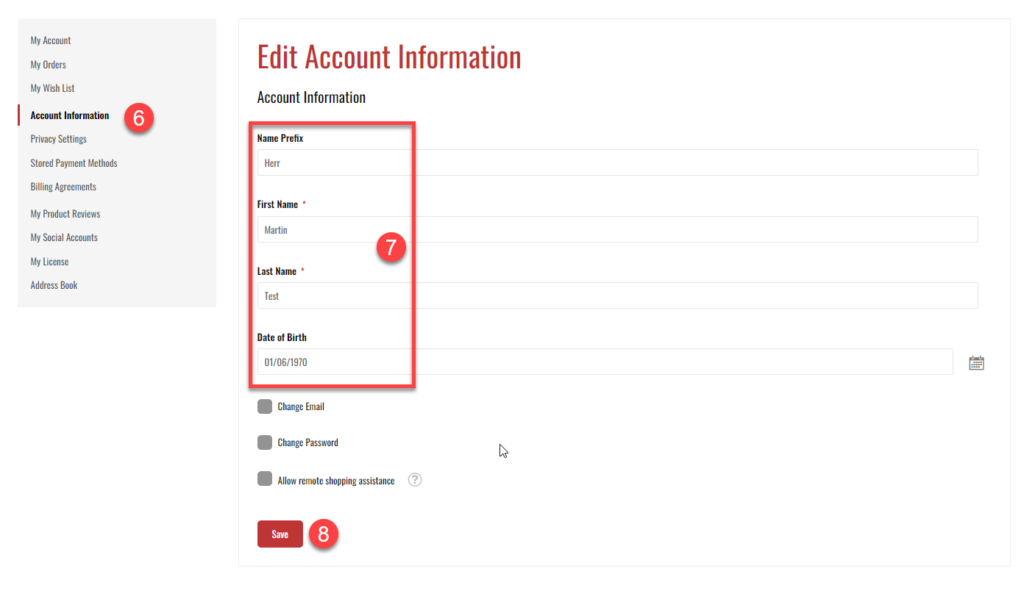1024x602 pixels.
Task: Toggle Allow remote shopping assistance checkbox
Action: 265,480
